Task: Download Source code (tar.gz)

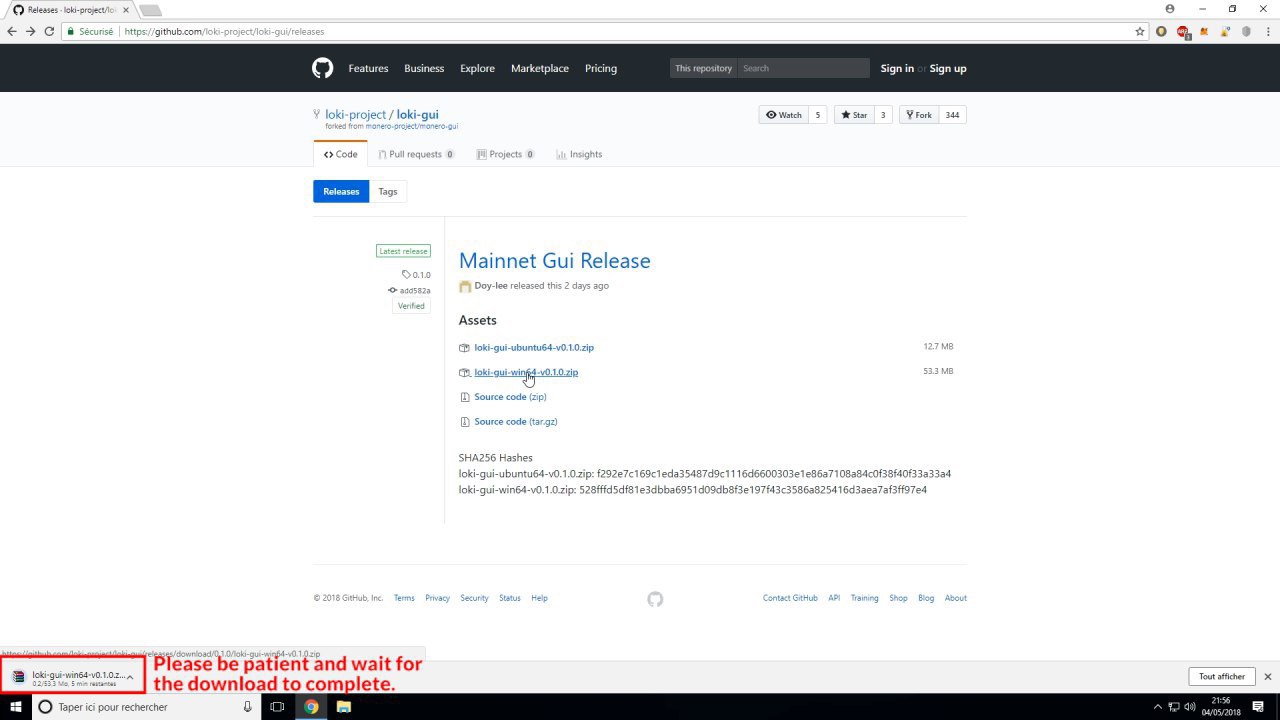Action: tap(516, 422)
